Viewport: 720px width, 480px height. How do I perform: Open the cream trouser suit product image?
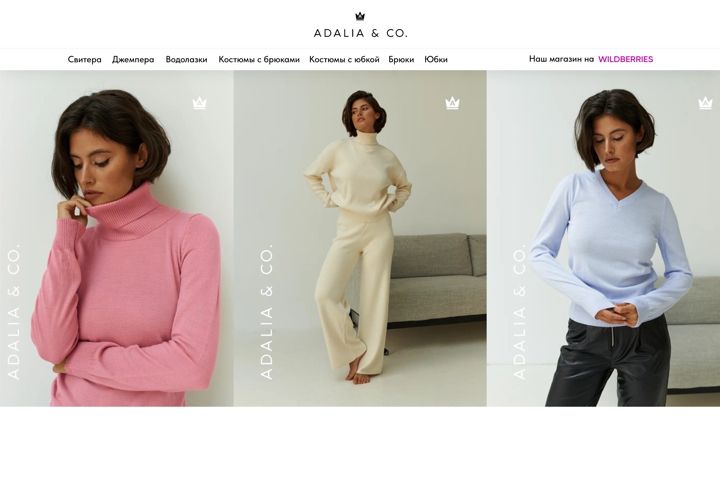[x=360, y=238]
